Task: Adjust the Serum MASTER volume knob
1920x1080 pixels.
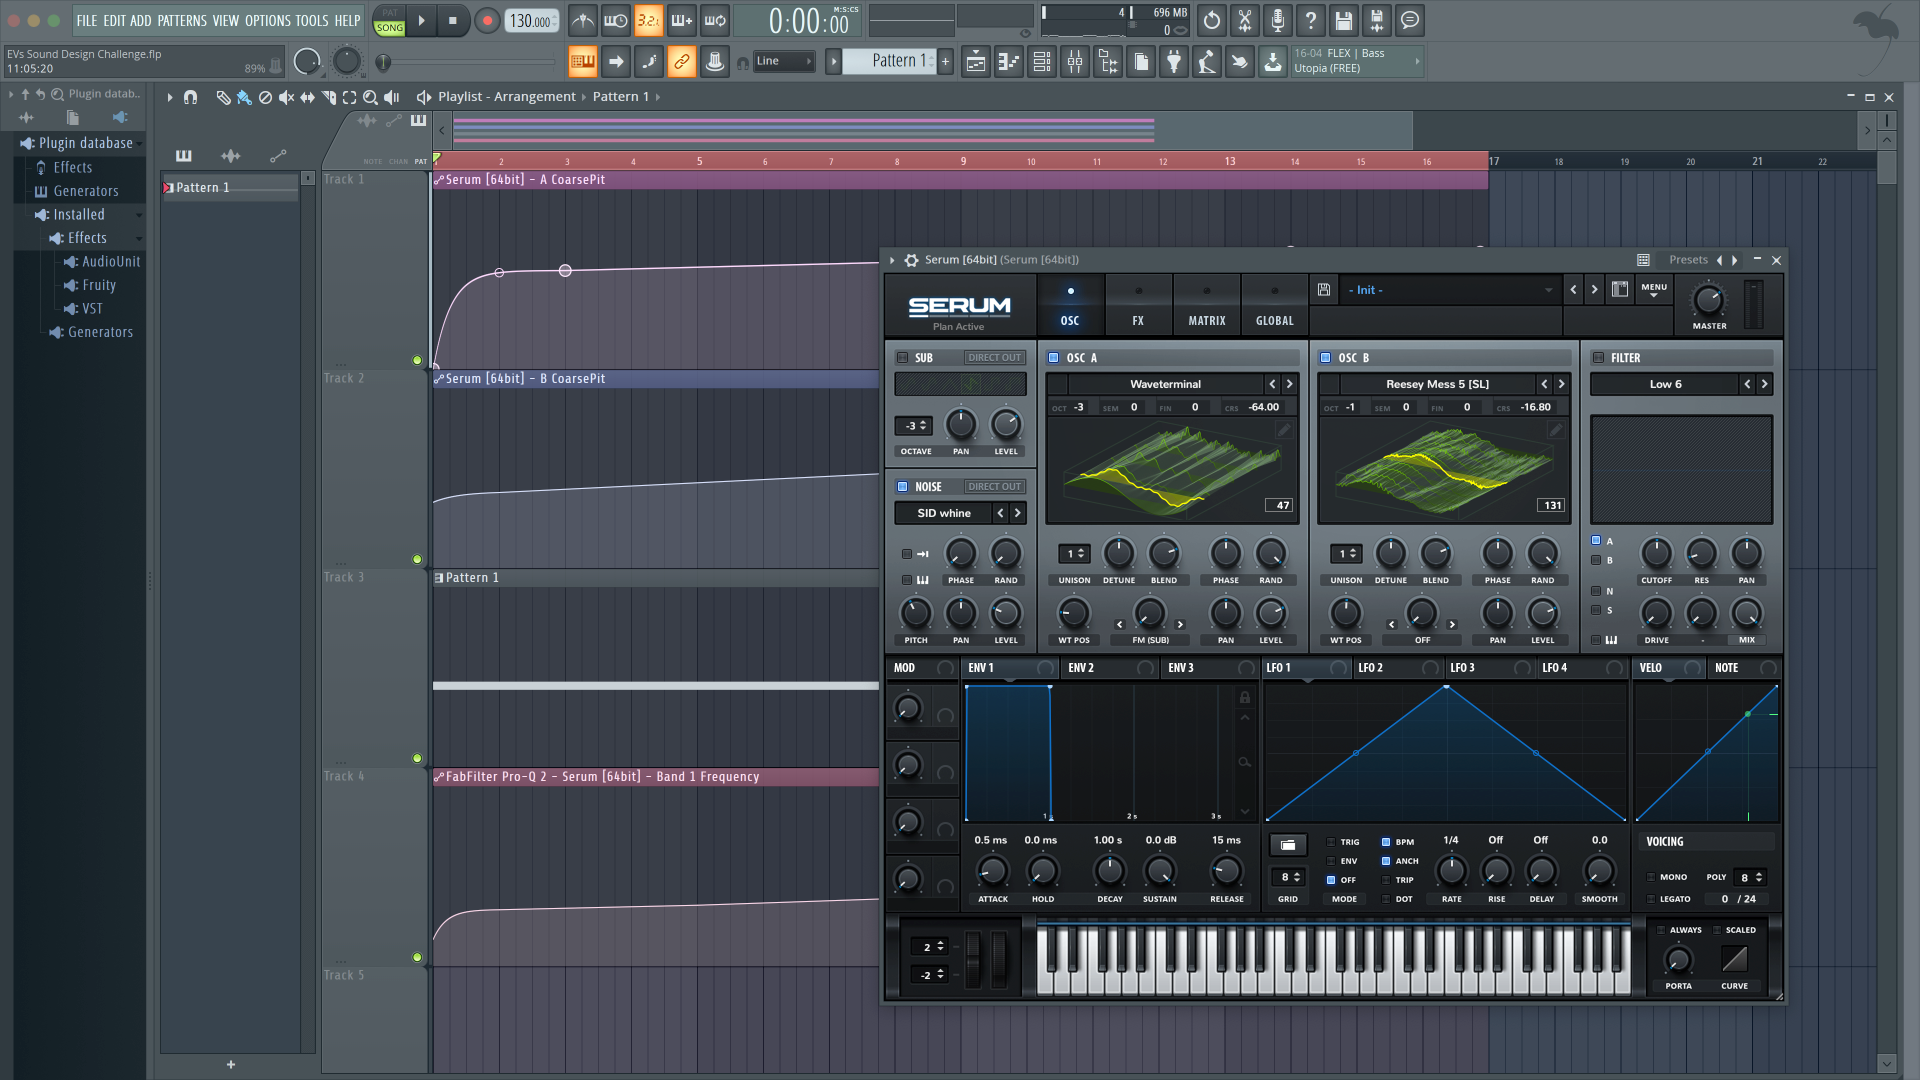Action: coord(1709,300)
